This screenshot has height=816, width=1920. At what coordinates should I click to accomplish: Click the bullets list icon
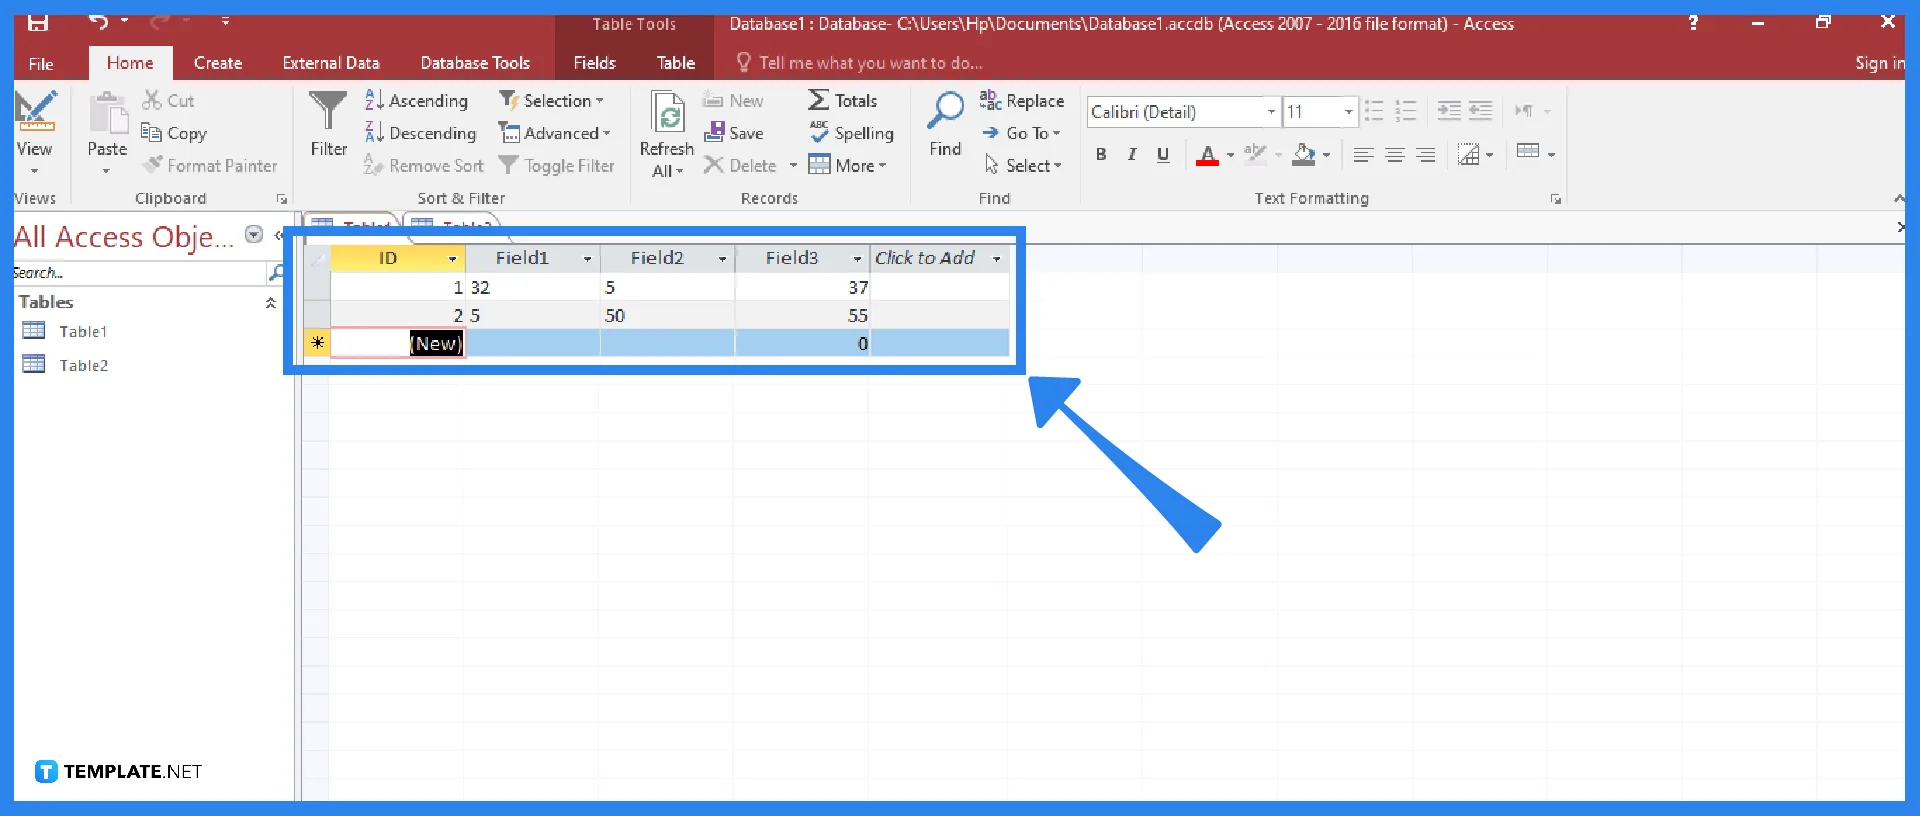[1374, 111]
